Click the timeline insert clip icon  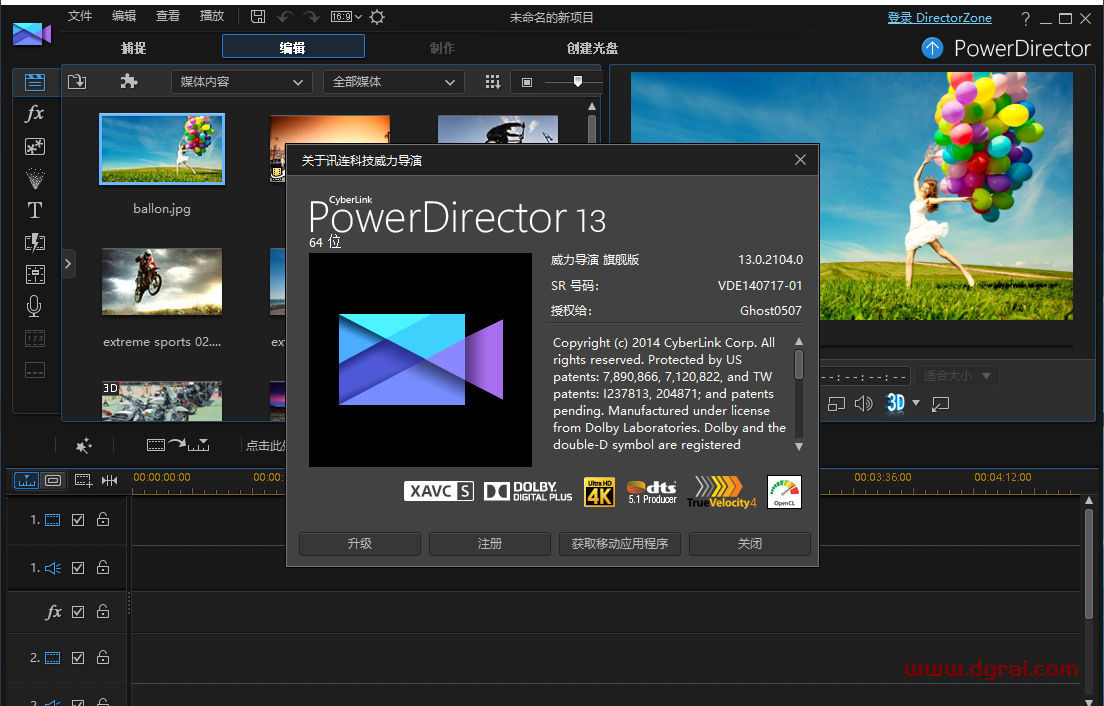point(177,444)
